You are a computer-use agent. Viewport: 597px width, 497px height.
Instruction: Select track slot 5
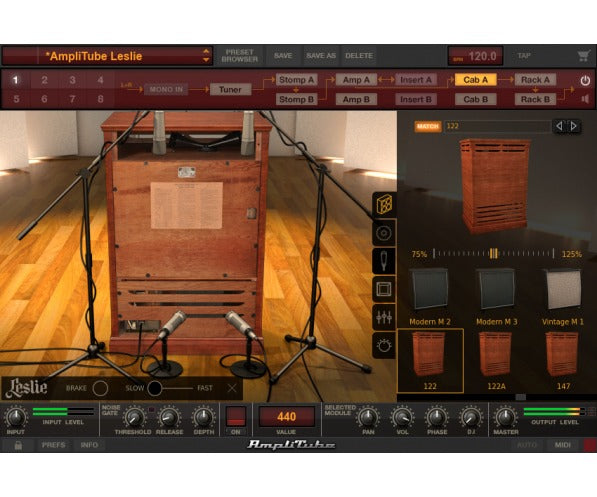point(16,99)
